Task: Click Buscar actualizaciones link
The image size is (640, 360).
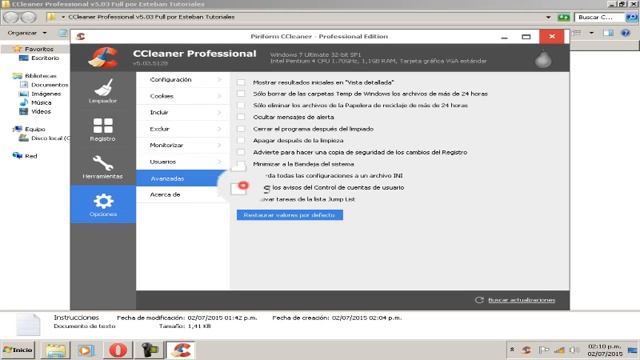Action: pos(522,300)
